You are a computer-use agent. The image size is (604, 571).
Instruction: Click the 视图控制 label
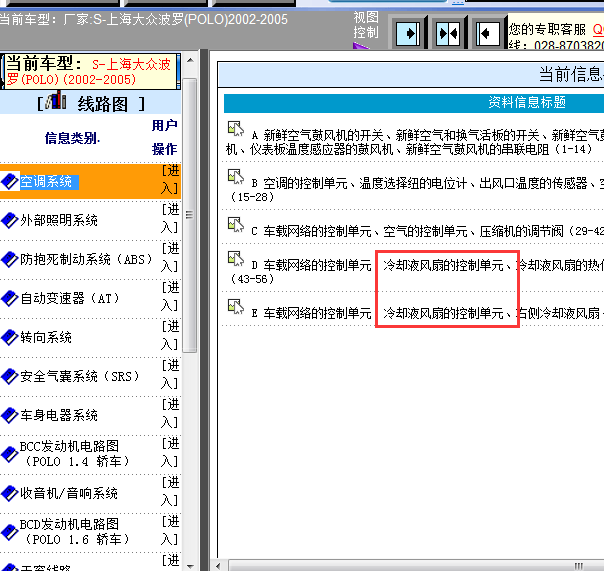tap(366, 25)
